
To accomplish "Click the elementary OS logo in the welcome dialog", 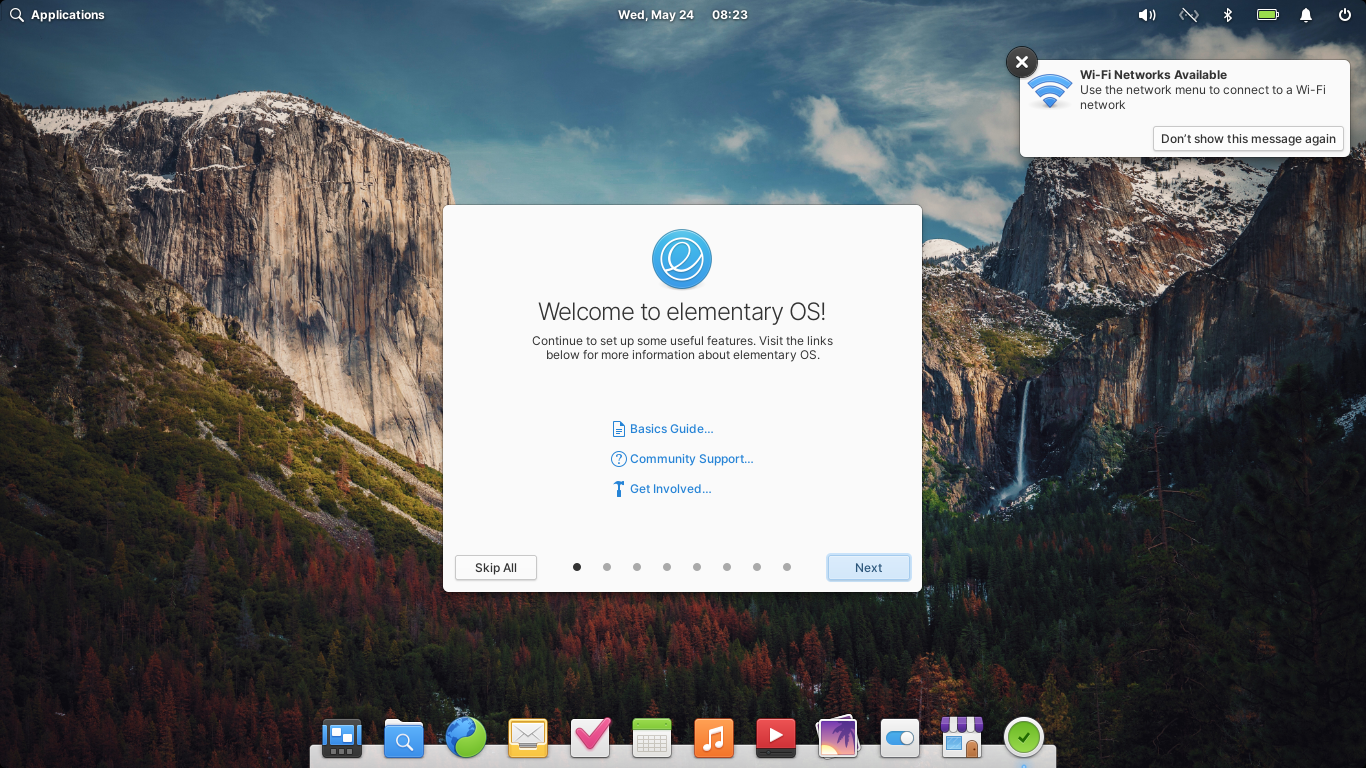I will [x=682, y=259].
